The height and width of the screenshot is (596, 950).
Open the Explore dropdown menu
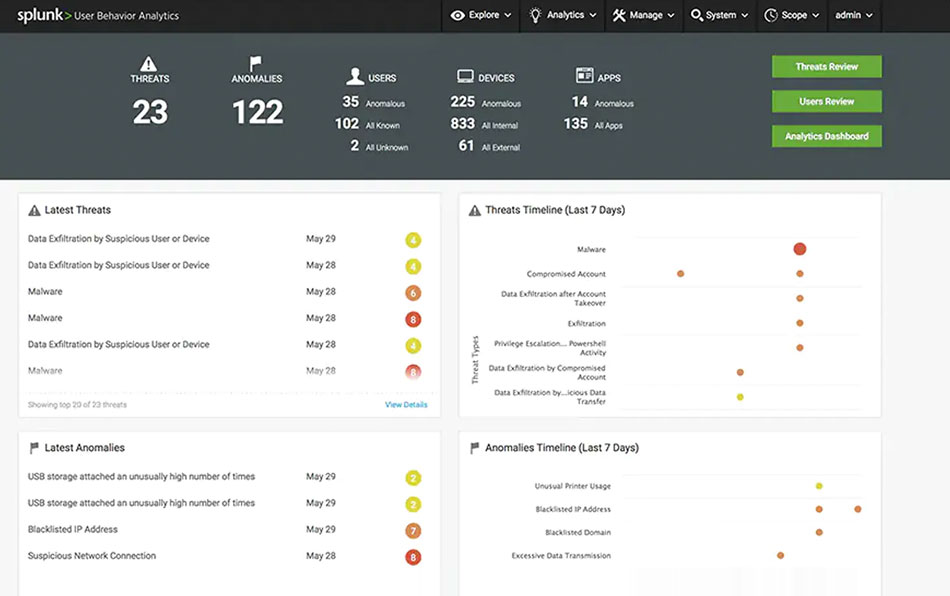coord(481,15)
